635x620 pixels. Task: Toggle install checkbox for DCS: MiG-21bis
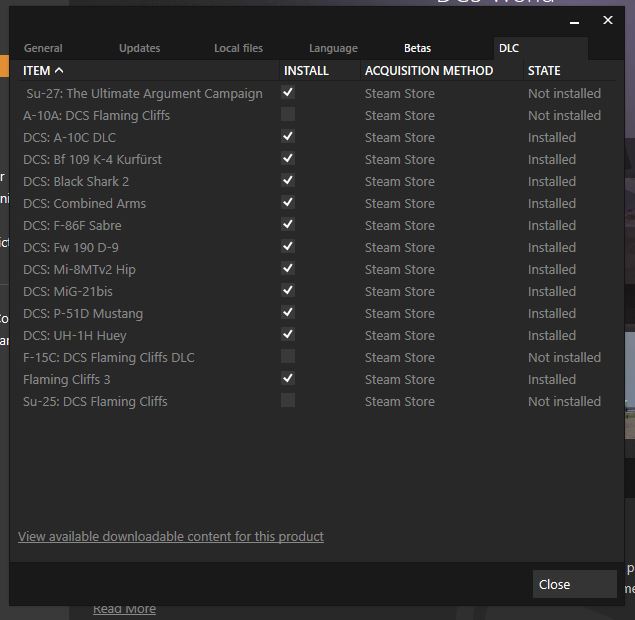click(x=288, y=290)
